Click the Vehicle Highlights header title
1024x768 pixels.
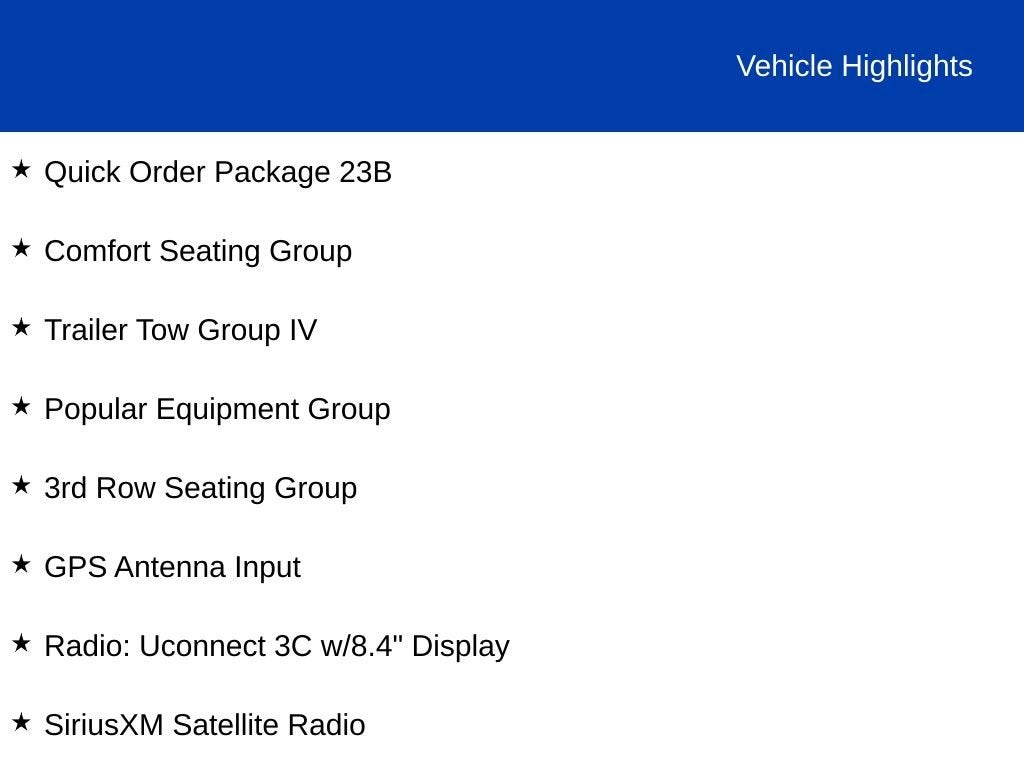tap(854, 67)
